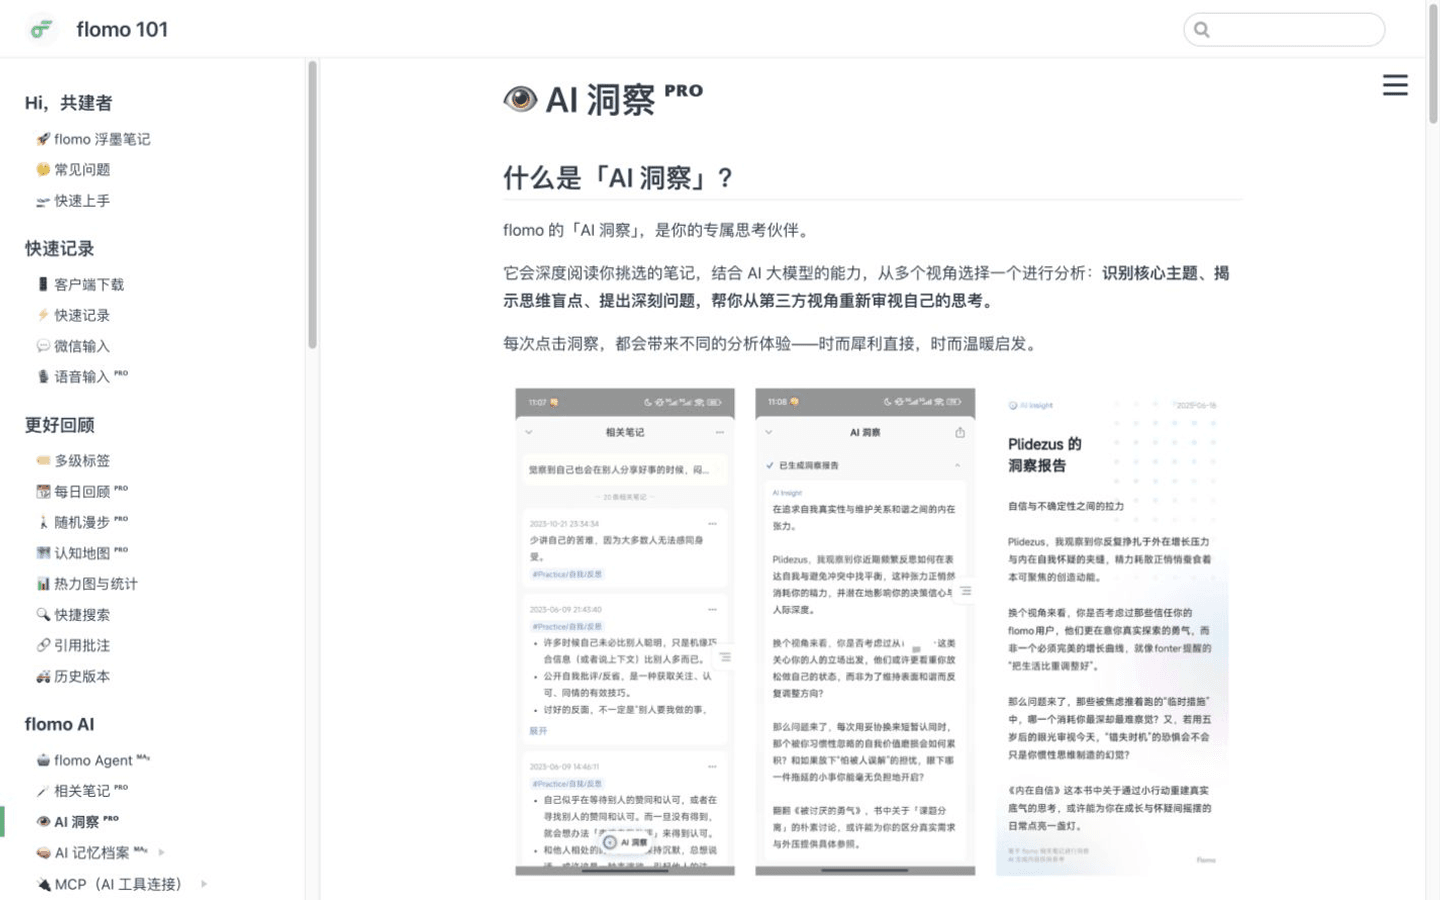Click the plug icon beside MCP(AI 工具连接)

coord(43,884)
